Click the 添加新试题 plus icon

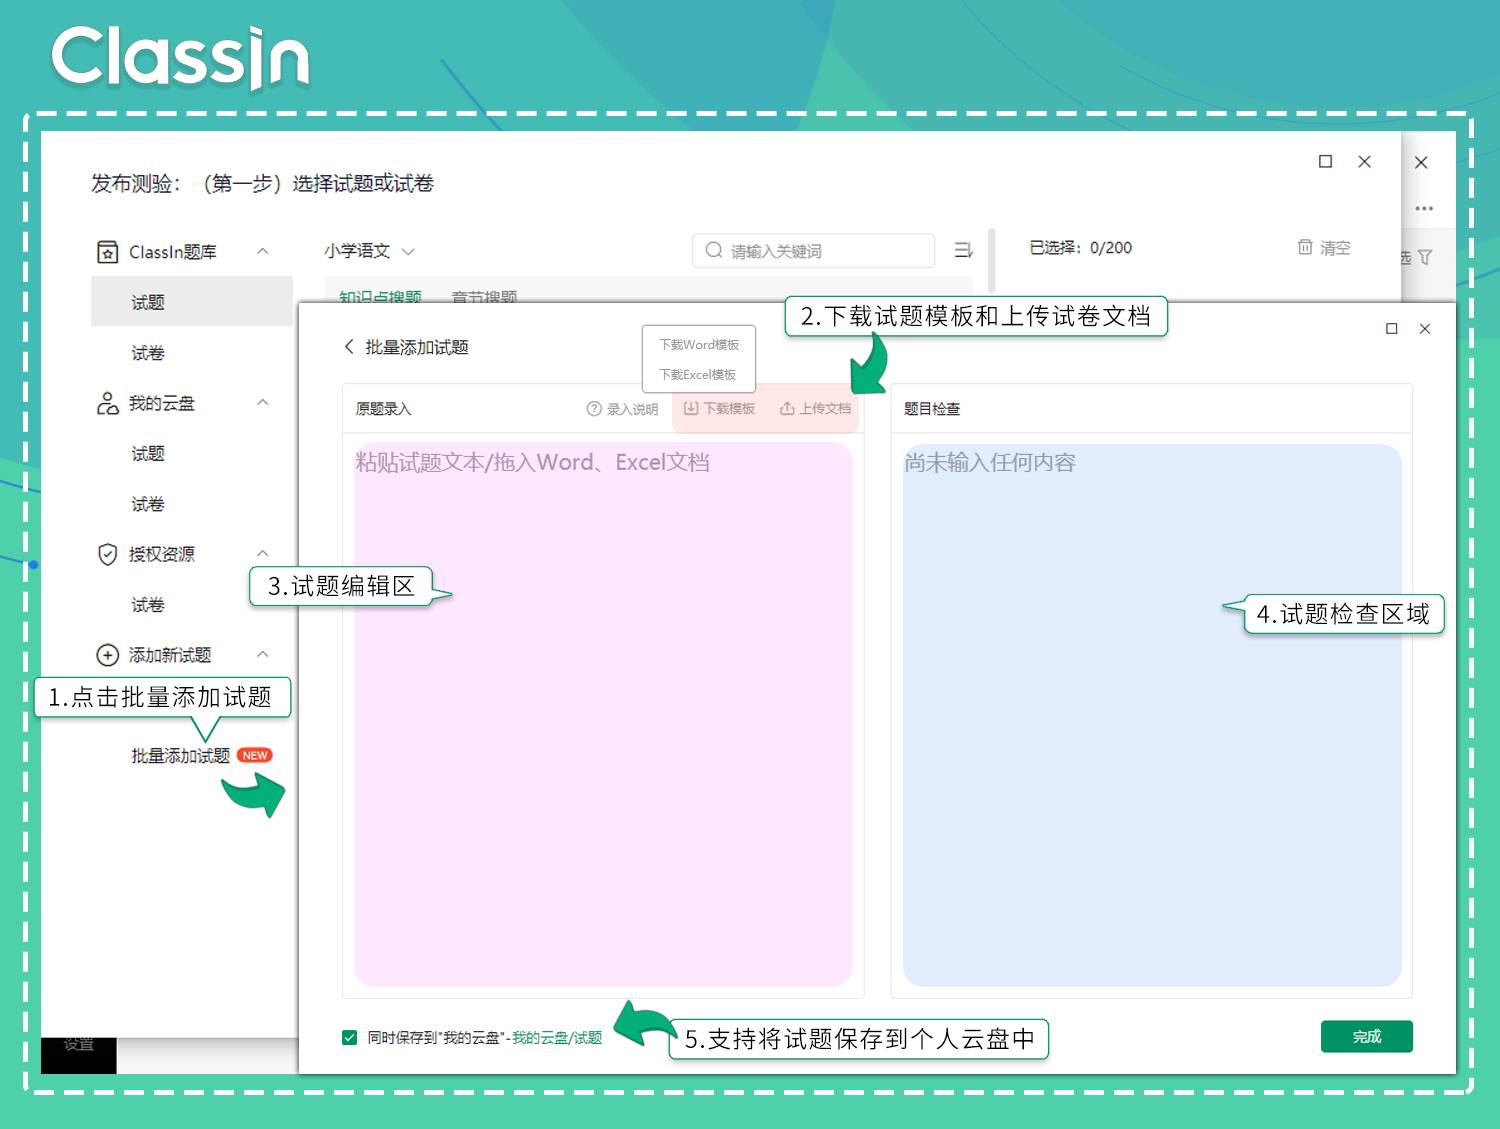click(x=107, y=655)
